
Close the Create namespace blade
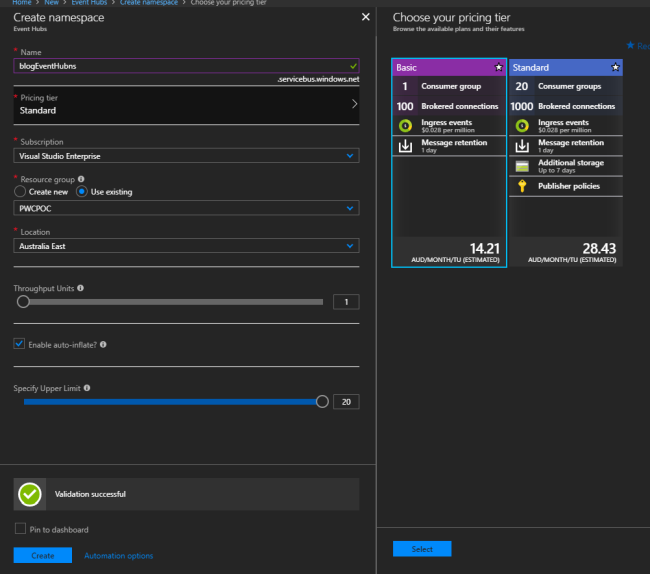(x=364, y=18)
